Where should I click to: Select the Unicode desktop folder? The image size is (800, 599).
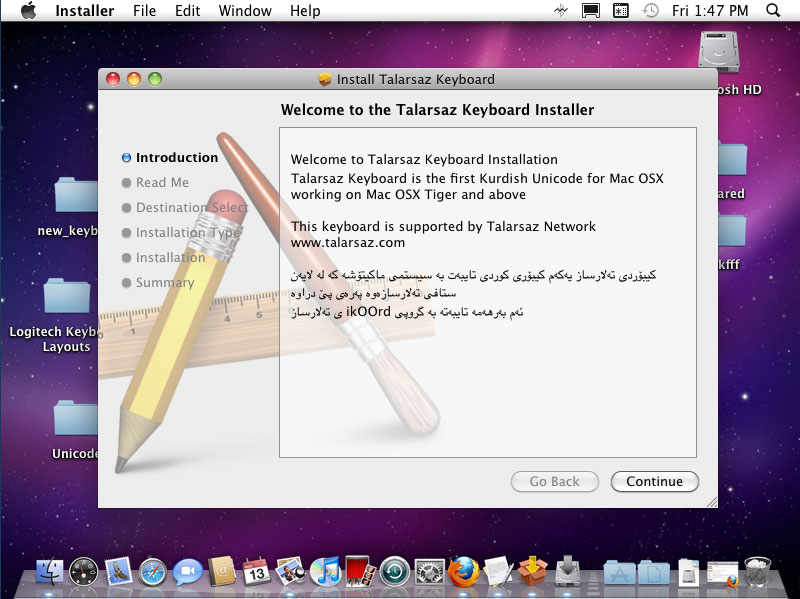[x=75, y=417]
